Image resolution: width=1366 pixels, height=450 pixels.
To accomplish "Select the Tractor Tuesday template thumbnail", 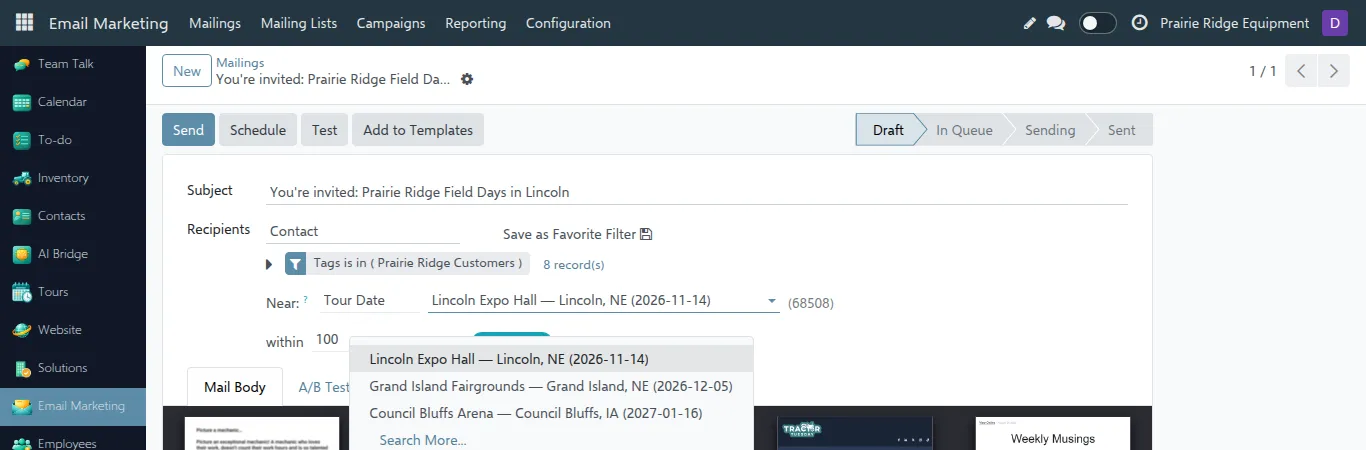I will pyautogui.click(x=855, y=434).
